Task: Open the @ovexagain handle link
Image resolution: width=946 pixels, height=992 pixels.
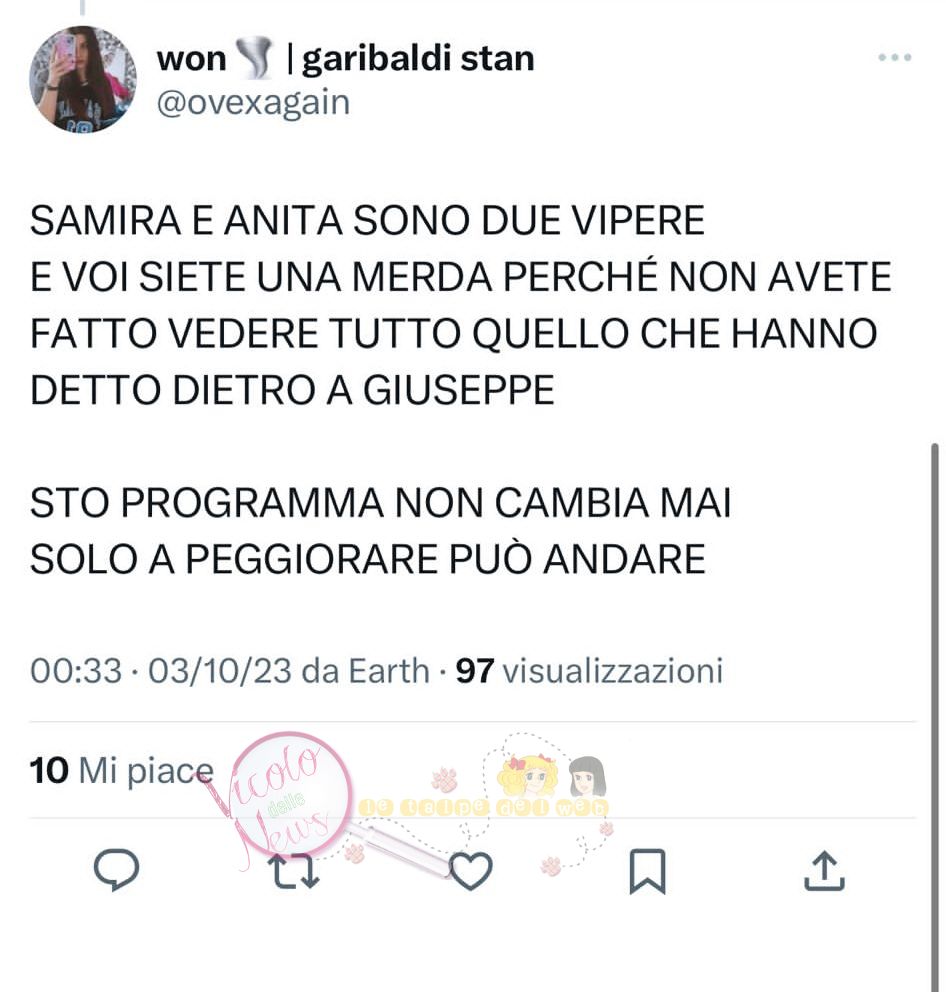Action: 253,102
